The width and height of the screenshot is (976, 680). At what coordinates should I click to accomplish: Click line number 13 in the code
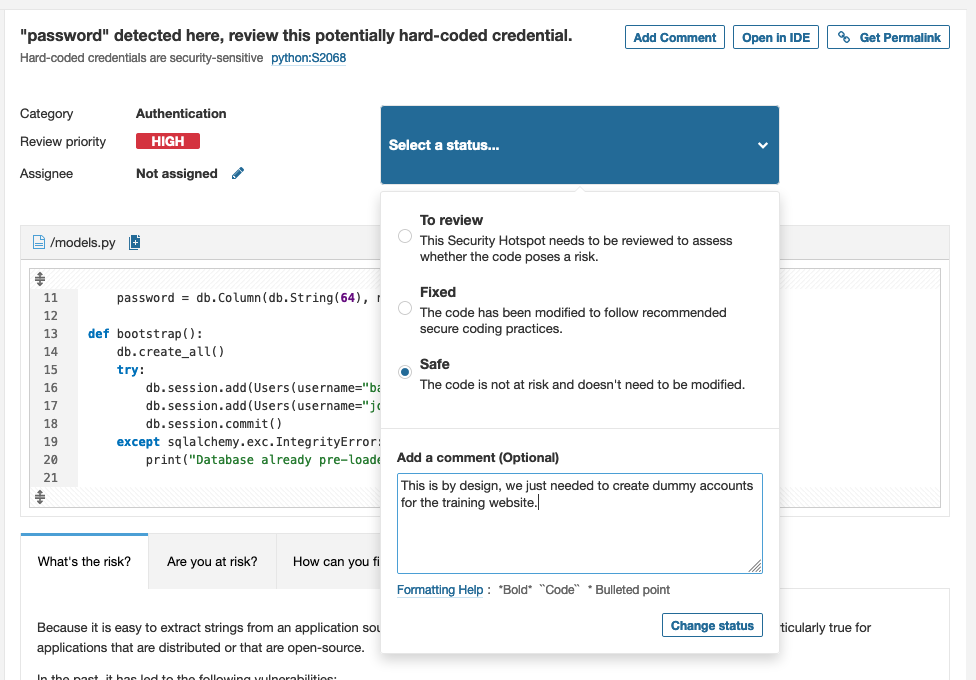50,334
